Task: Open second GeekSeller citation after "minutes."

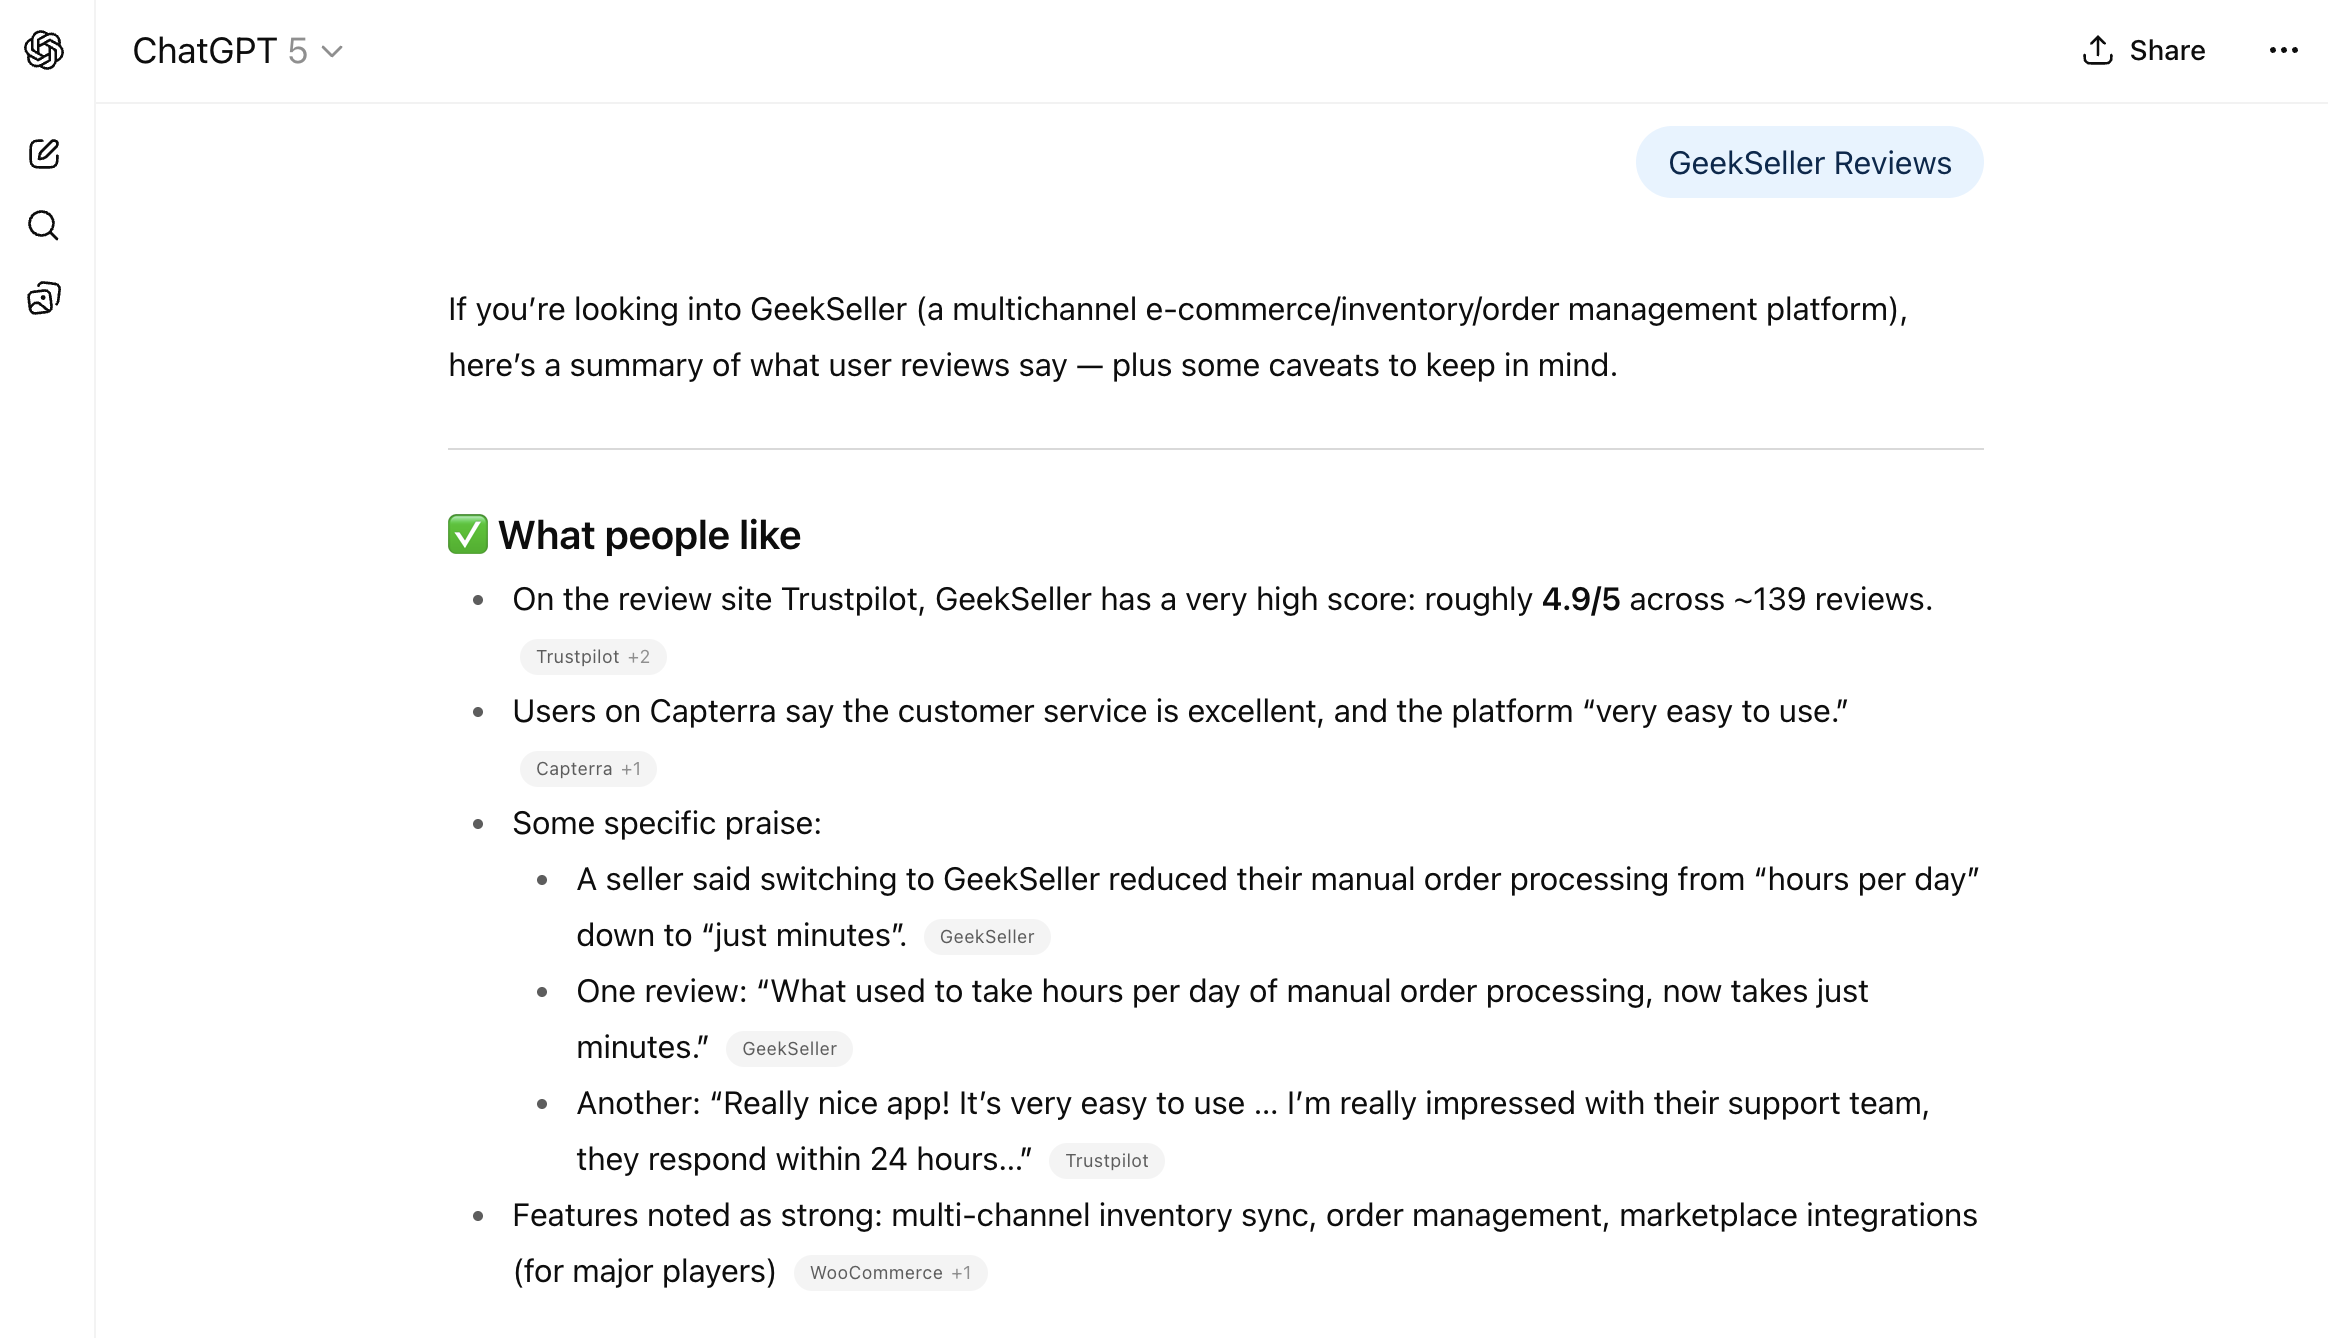Action: pyautogui.click(x=789, y=1049)
